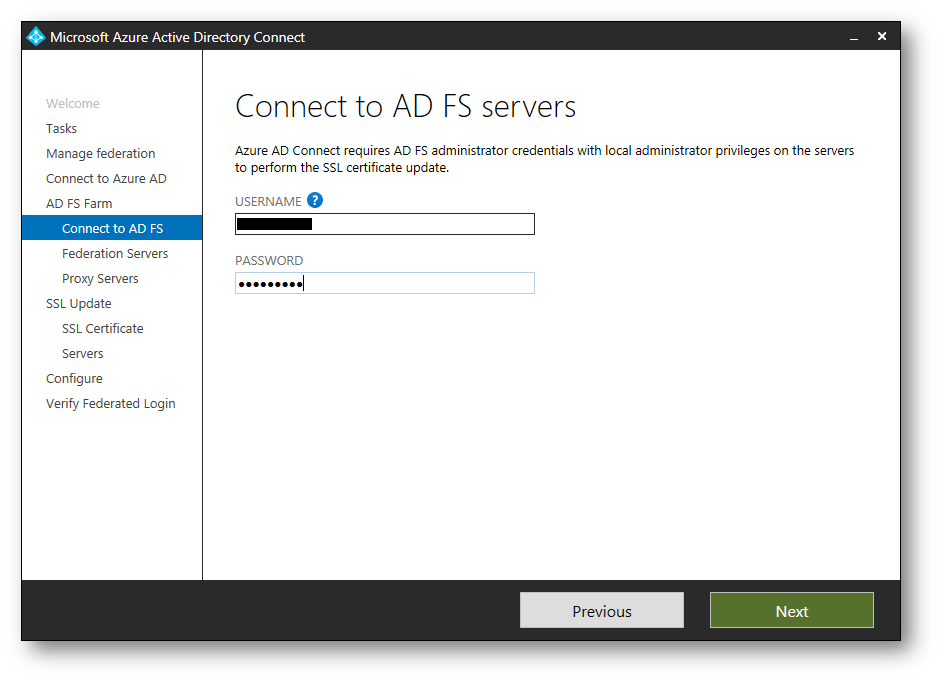This screenshot has height=683, width=943.
Task: Open the Federation Servers step
Action: coord(115,254)
